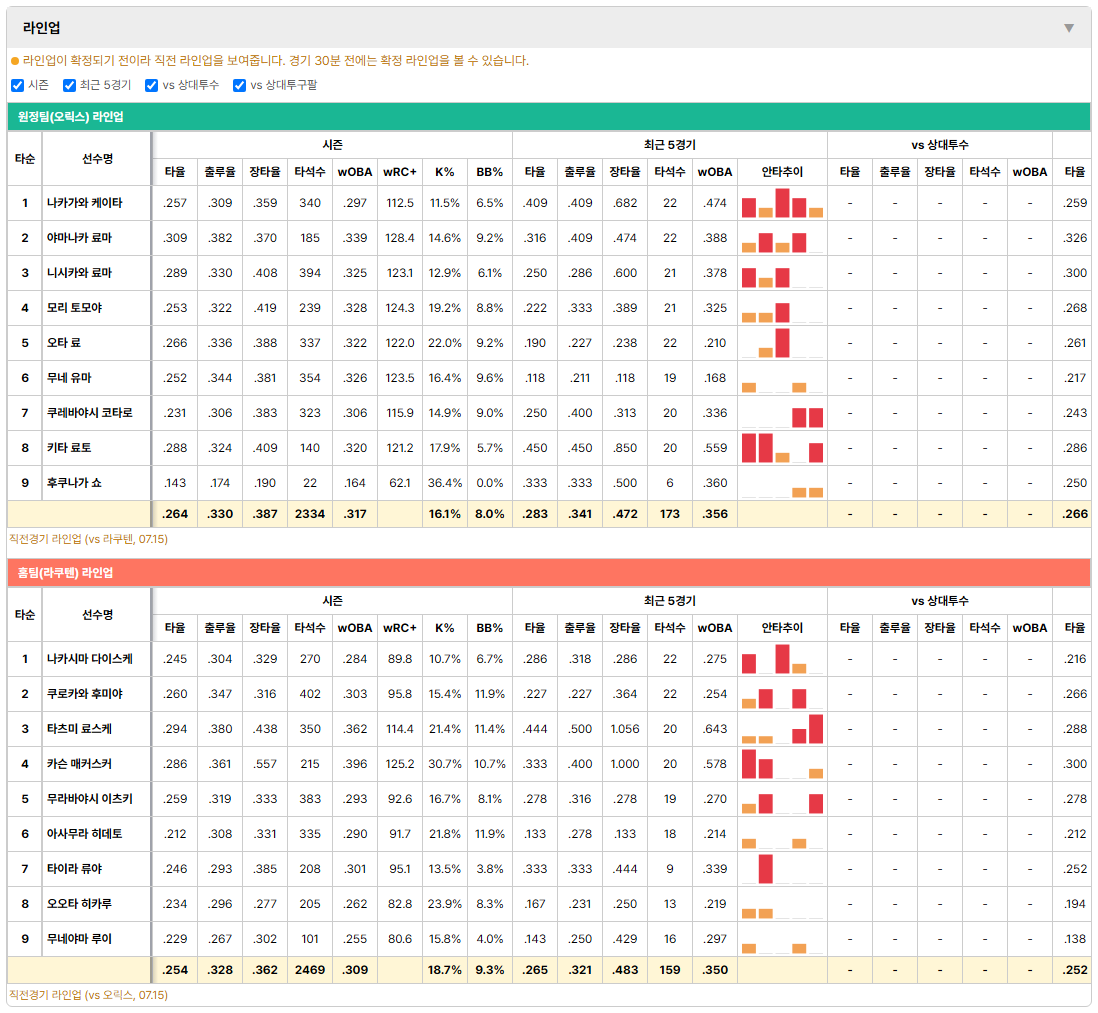Screen dimensions: 1098x1013
Task: Uncheck the 시즌 checkbox
Action: click(x=18, y=85)
